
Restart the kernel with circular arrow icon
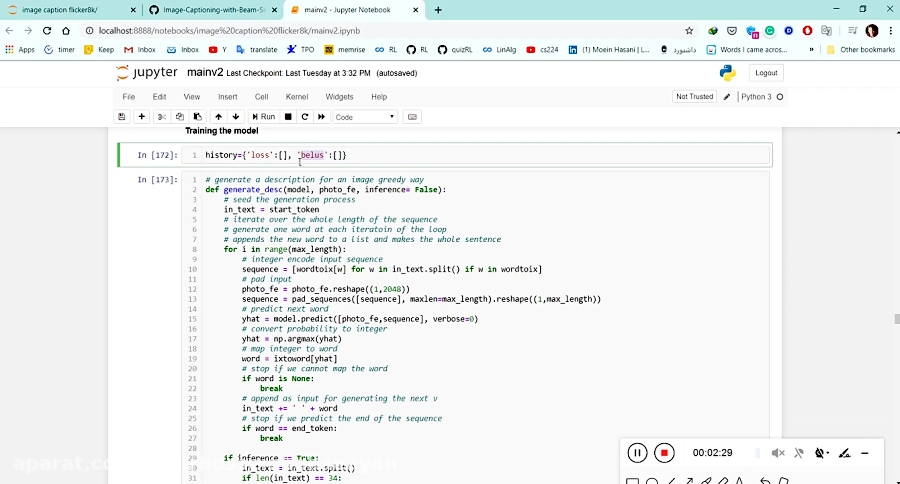tap(305, 117)
